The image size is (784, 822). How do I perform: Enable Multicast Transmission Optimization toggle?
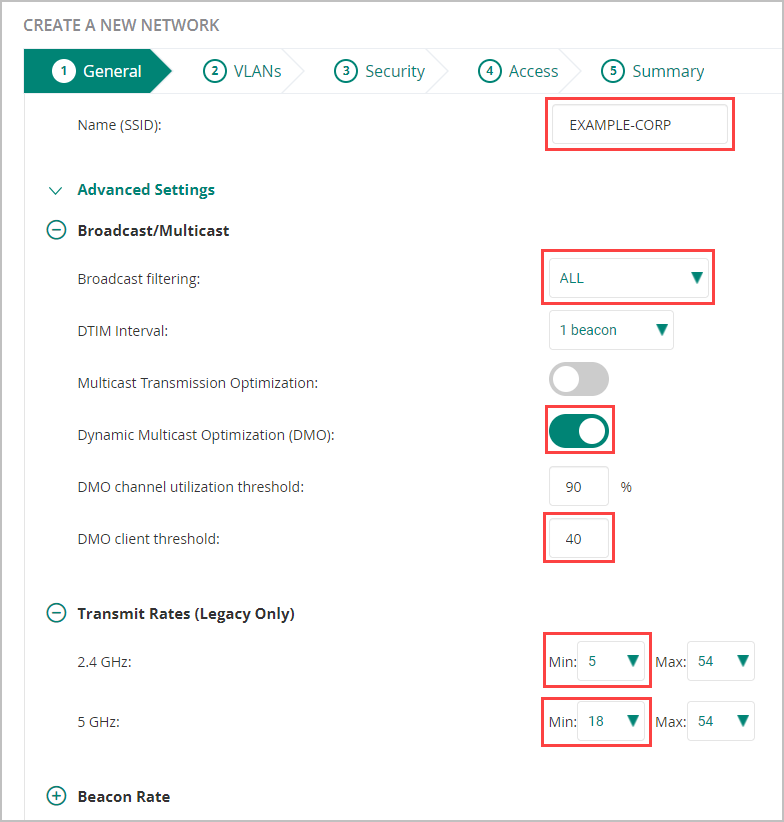coord(579,379)
